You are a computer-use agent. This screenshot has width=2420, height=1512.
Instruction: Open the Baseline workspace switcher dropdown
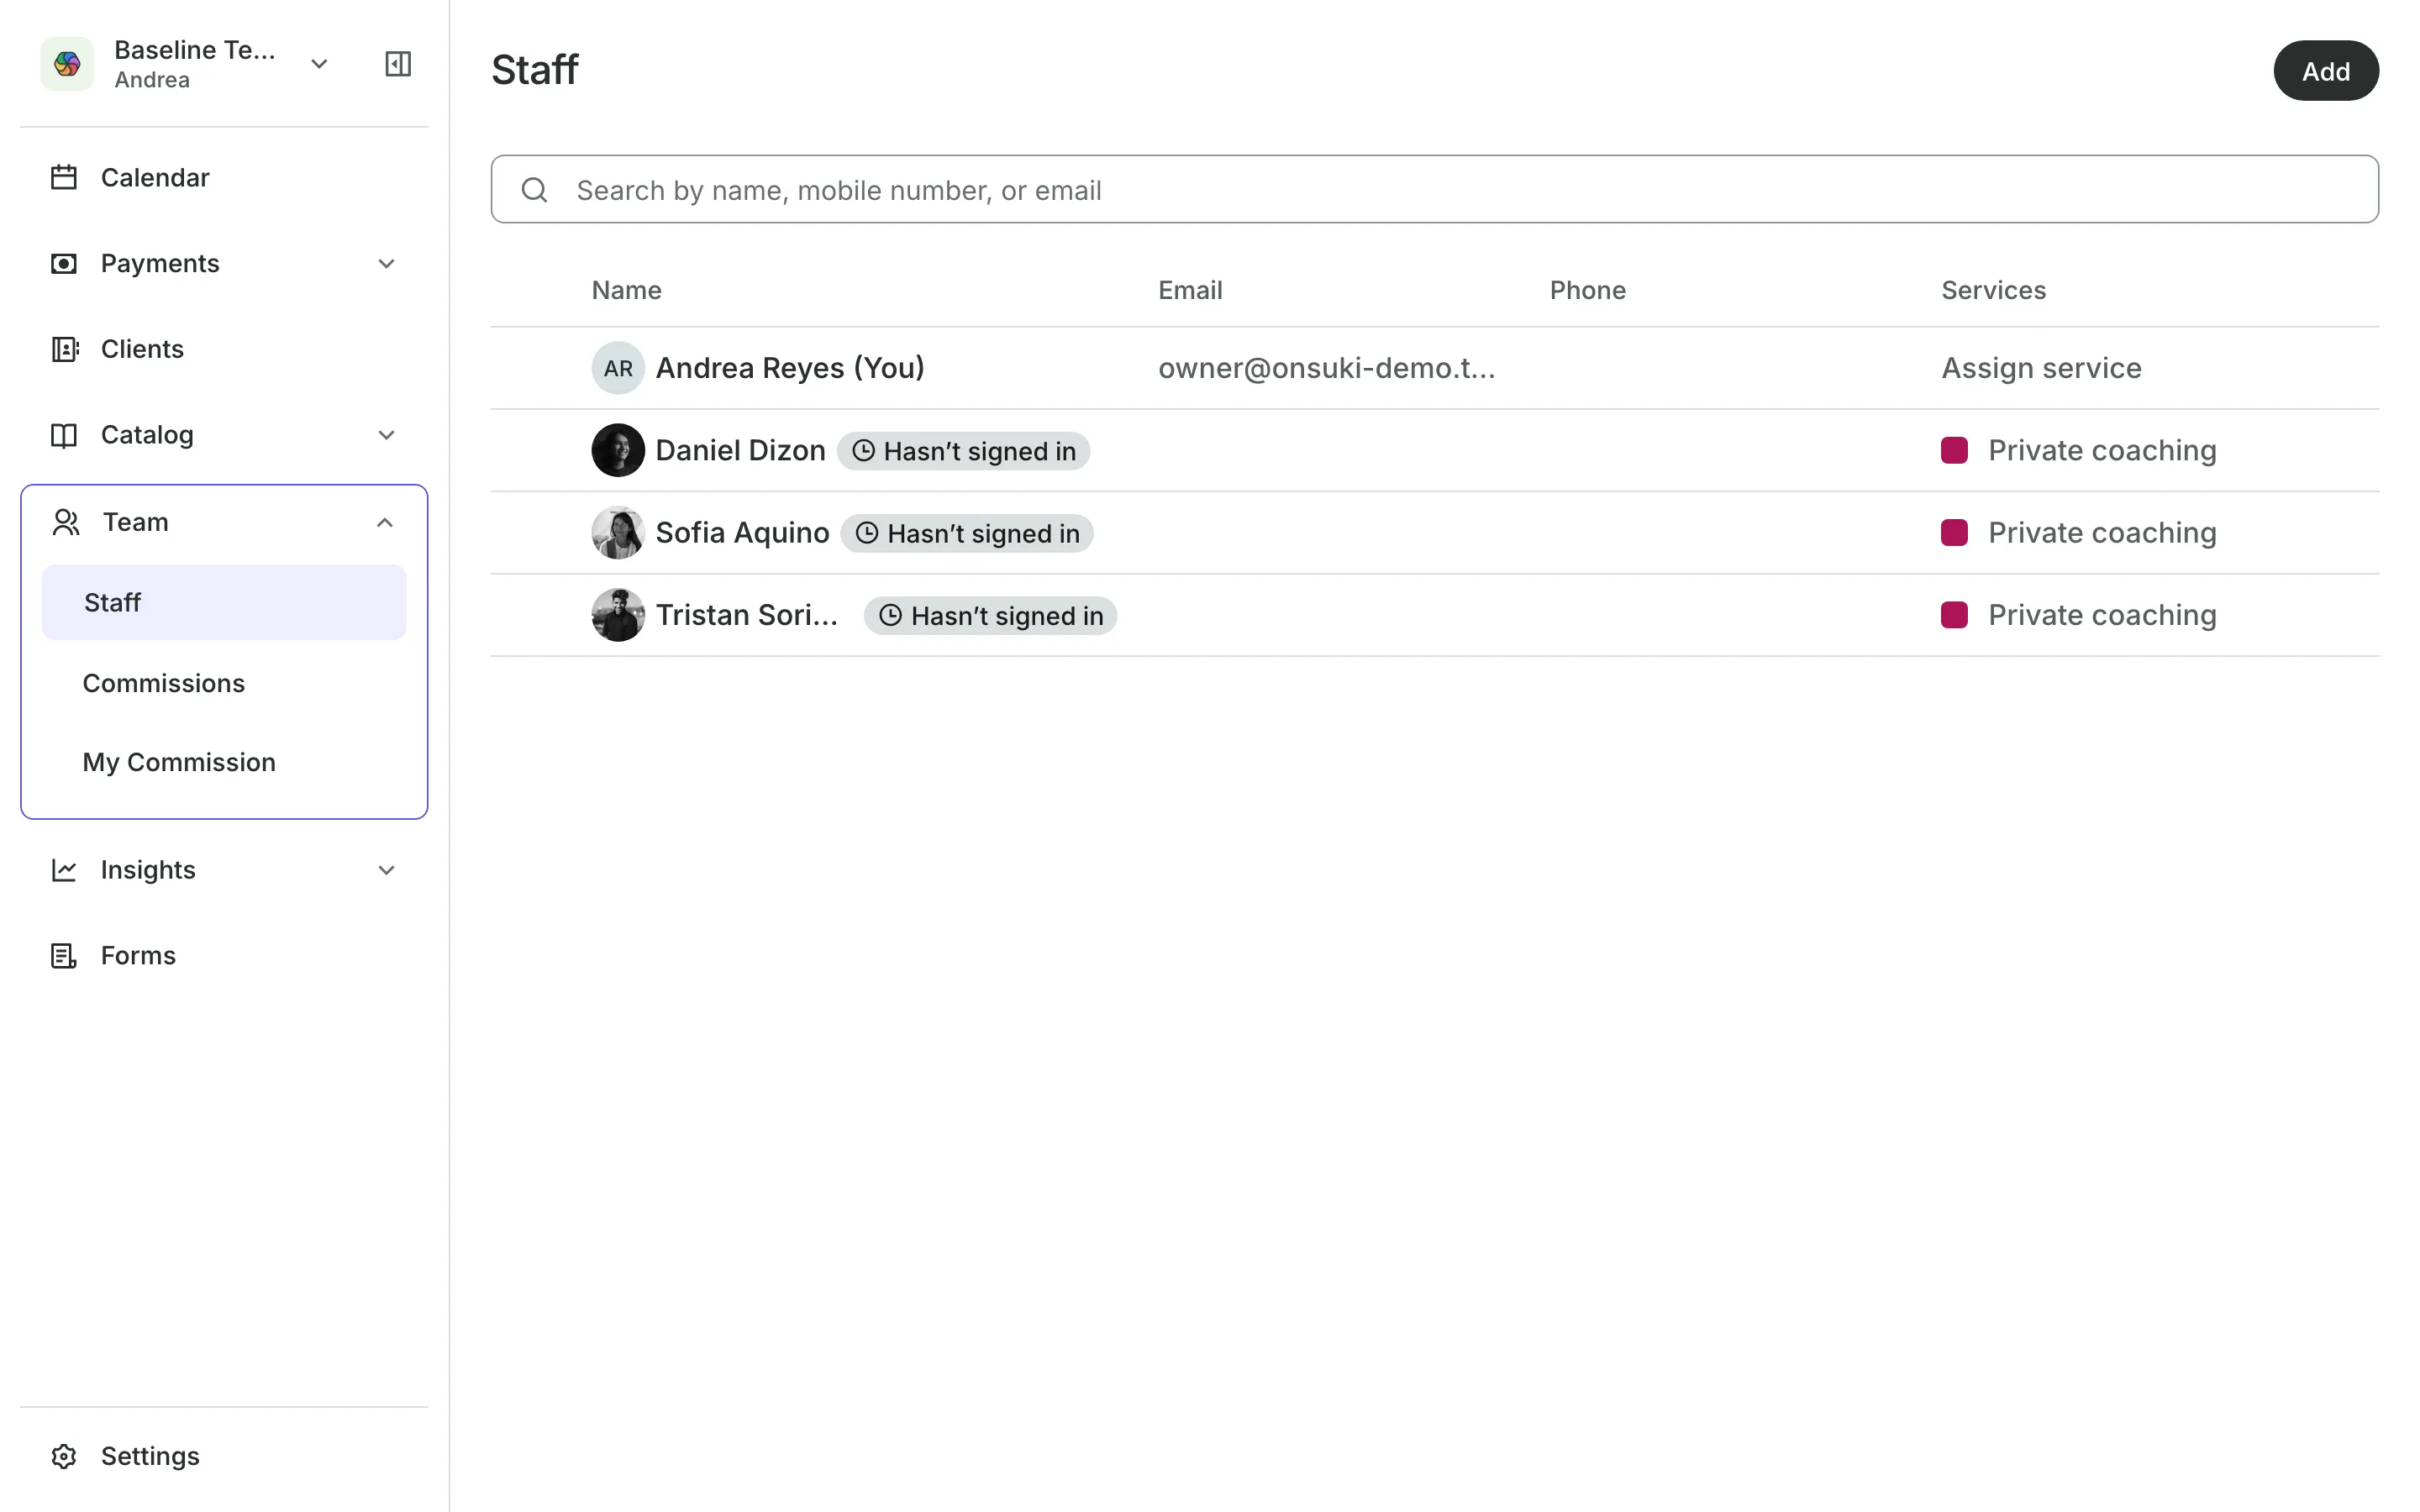tap(319, 64)
